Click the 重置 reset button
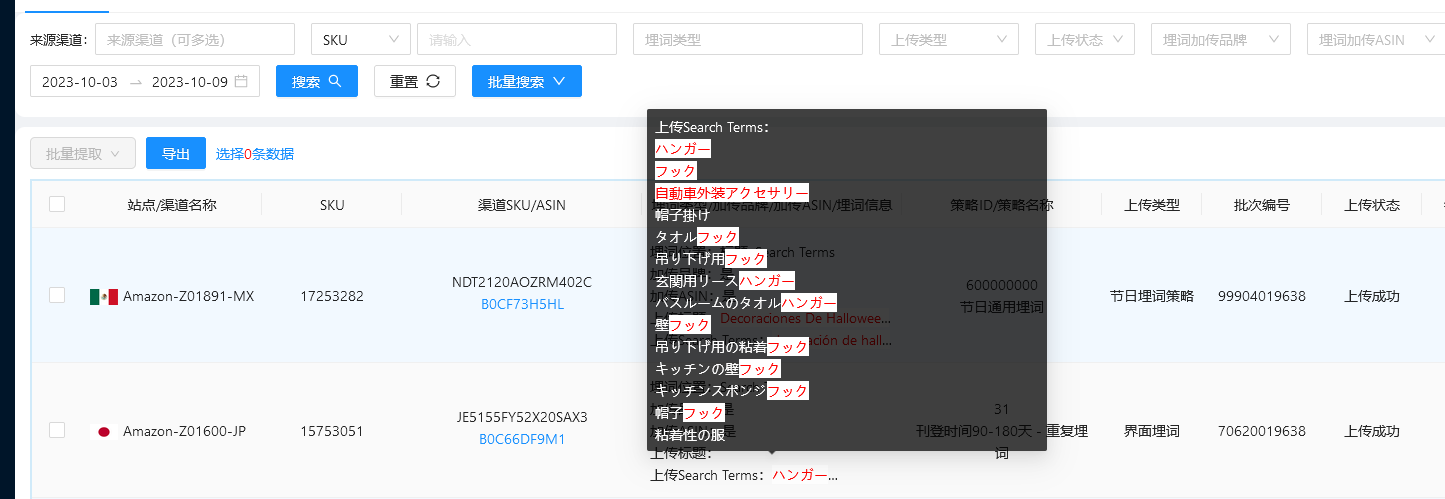The image size is (1445, 499). [x=415, y=81]
